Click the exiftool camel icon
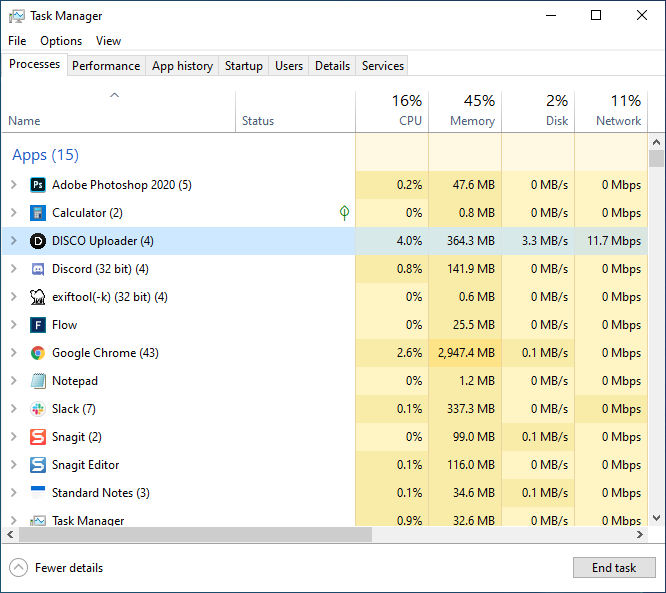Screen dimensions: 666x593 38,297
